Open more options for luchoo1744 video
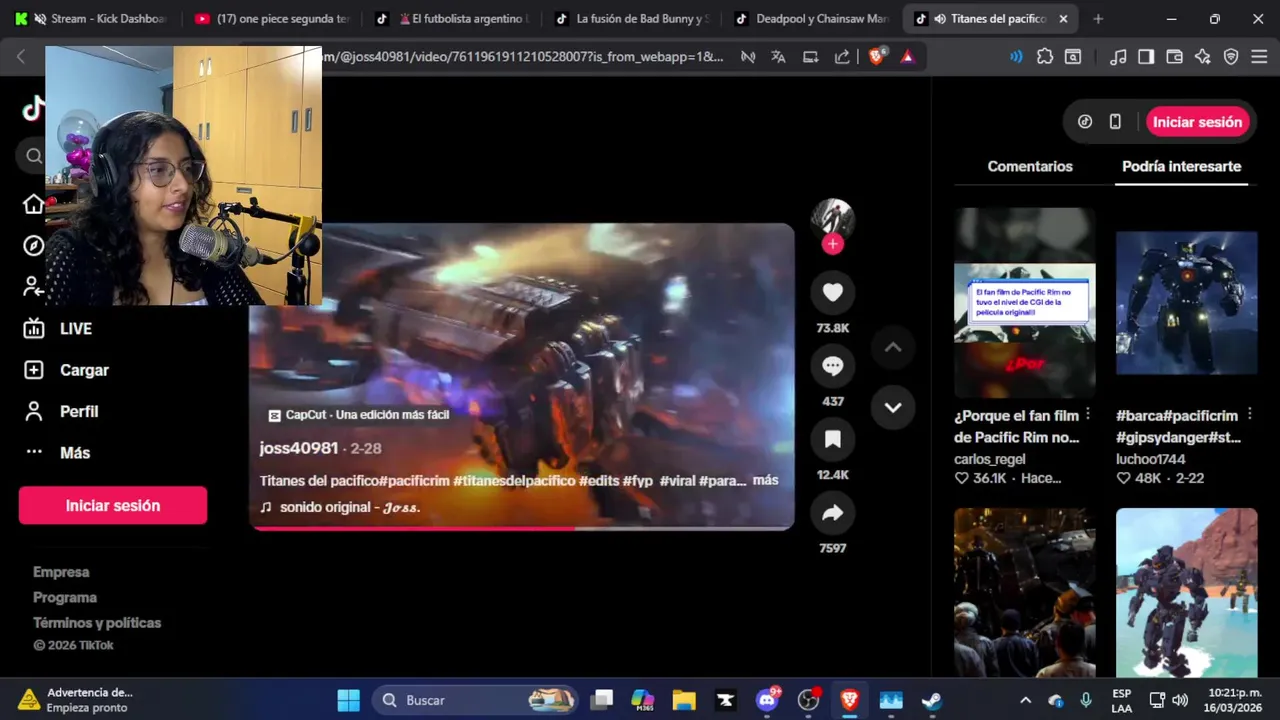The width and height of the screenshot is (1280, 720). pos(1249,414)
